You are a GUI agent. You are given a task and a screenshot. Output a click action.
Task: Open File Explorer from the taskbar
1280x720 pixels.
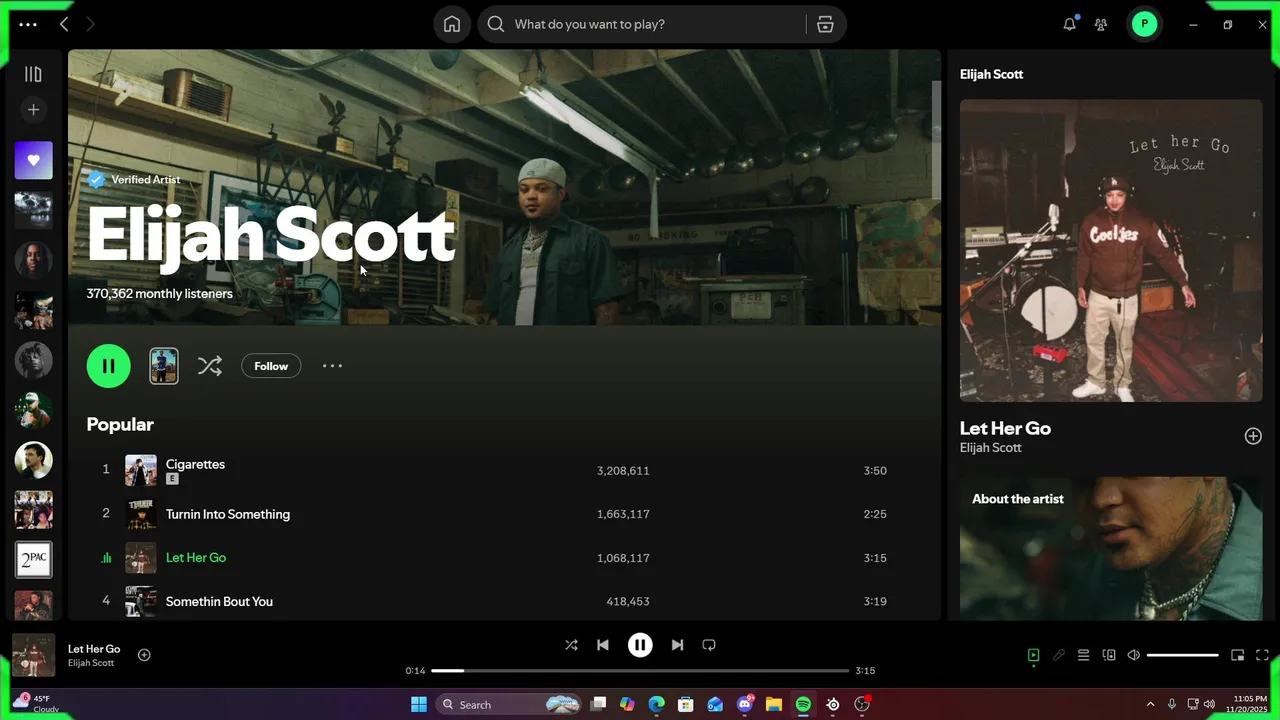pos(774,704)
